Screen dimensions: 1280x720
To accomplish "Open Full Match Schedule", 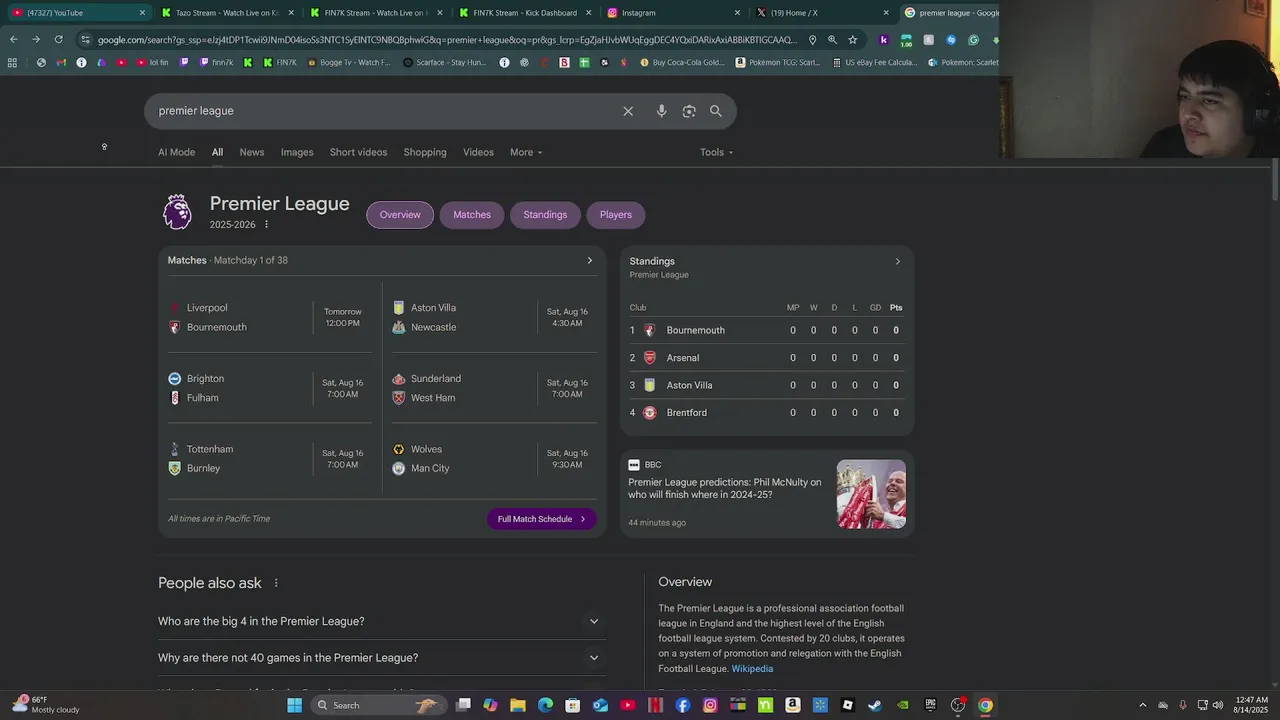I will click(541, 519).
